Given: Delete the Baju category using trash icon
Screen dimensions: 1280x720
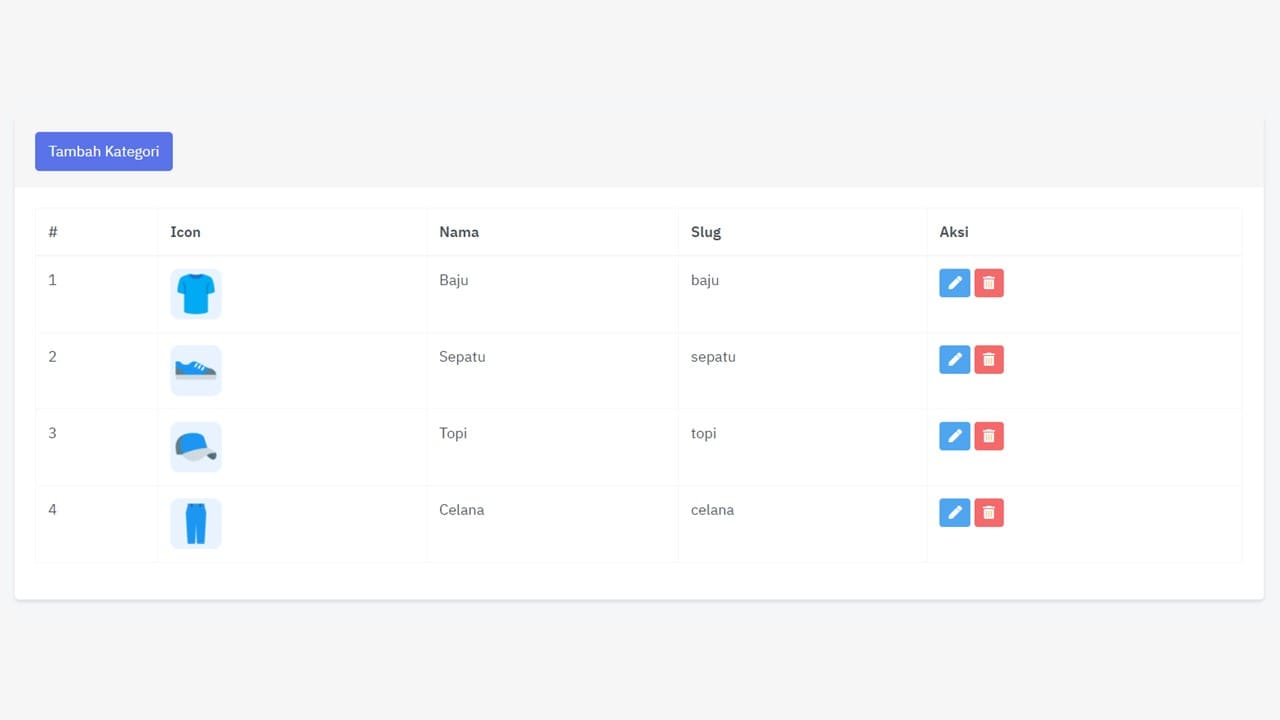Looking at the screenshot, I should point(989,283).
